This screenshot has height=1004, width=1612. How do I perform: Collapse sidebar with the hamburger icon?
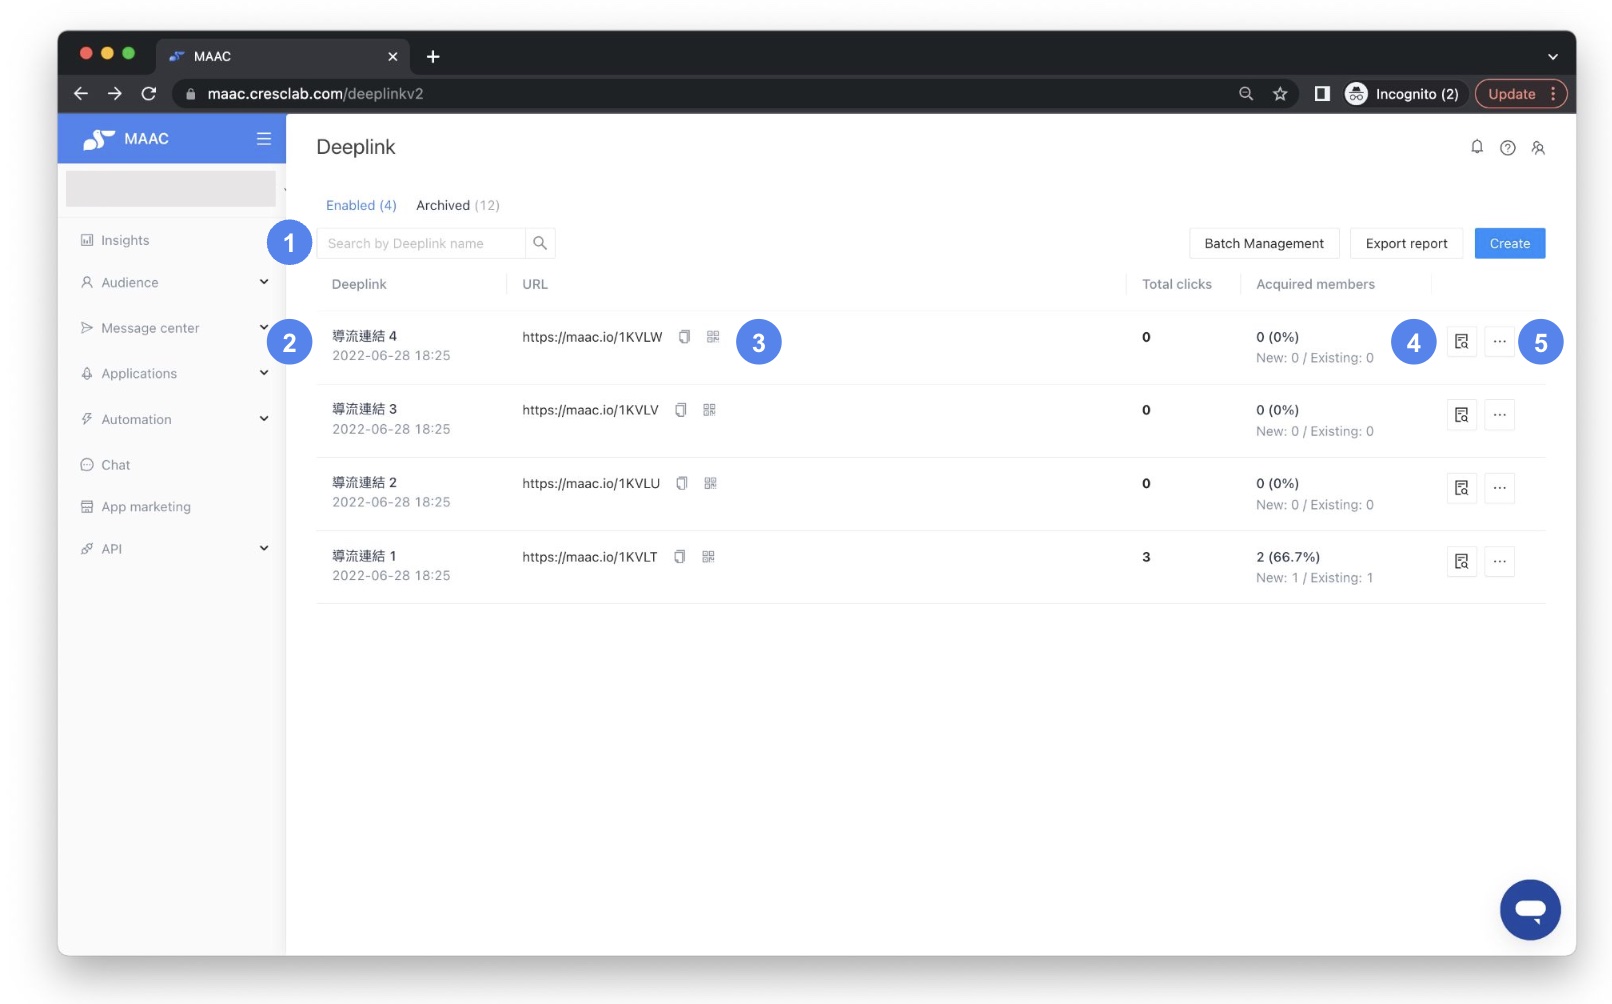pos(263,139)
